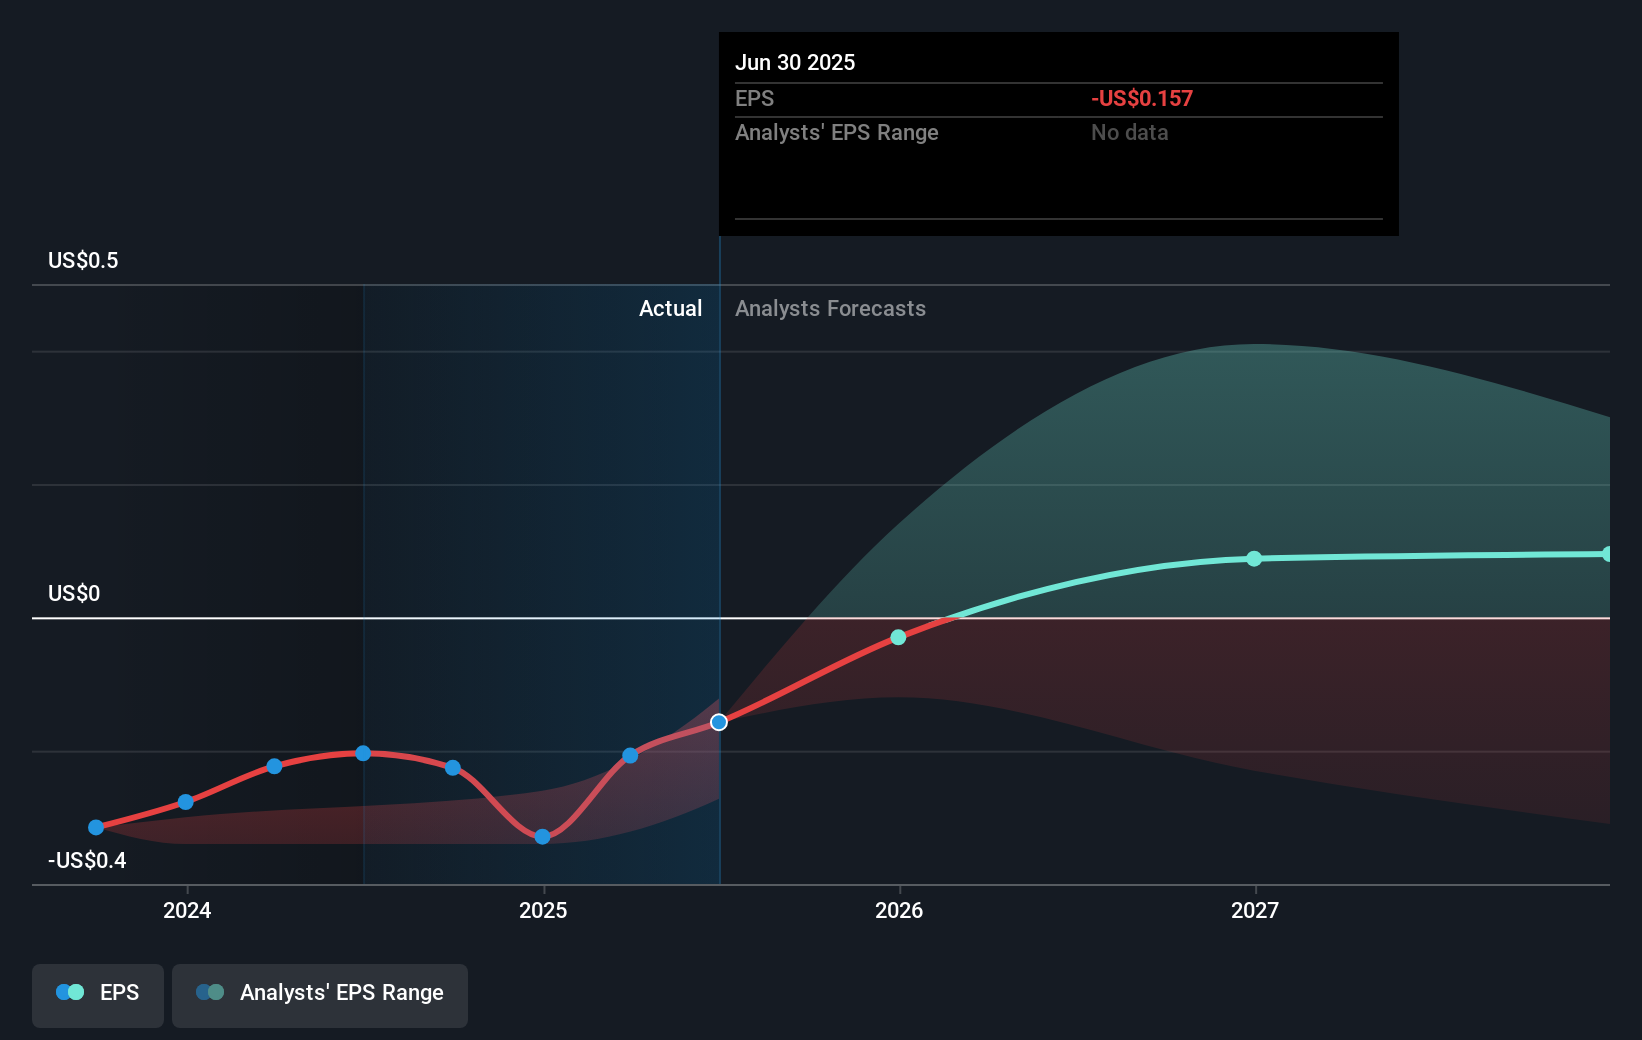Select the highlighted Jun 30 2025 data point
This screenshot has height=1040, width=1642.
pos(719,722)
